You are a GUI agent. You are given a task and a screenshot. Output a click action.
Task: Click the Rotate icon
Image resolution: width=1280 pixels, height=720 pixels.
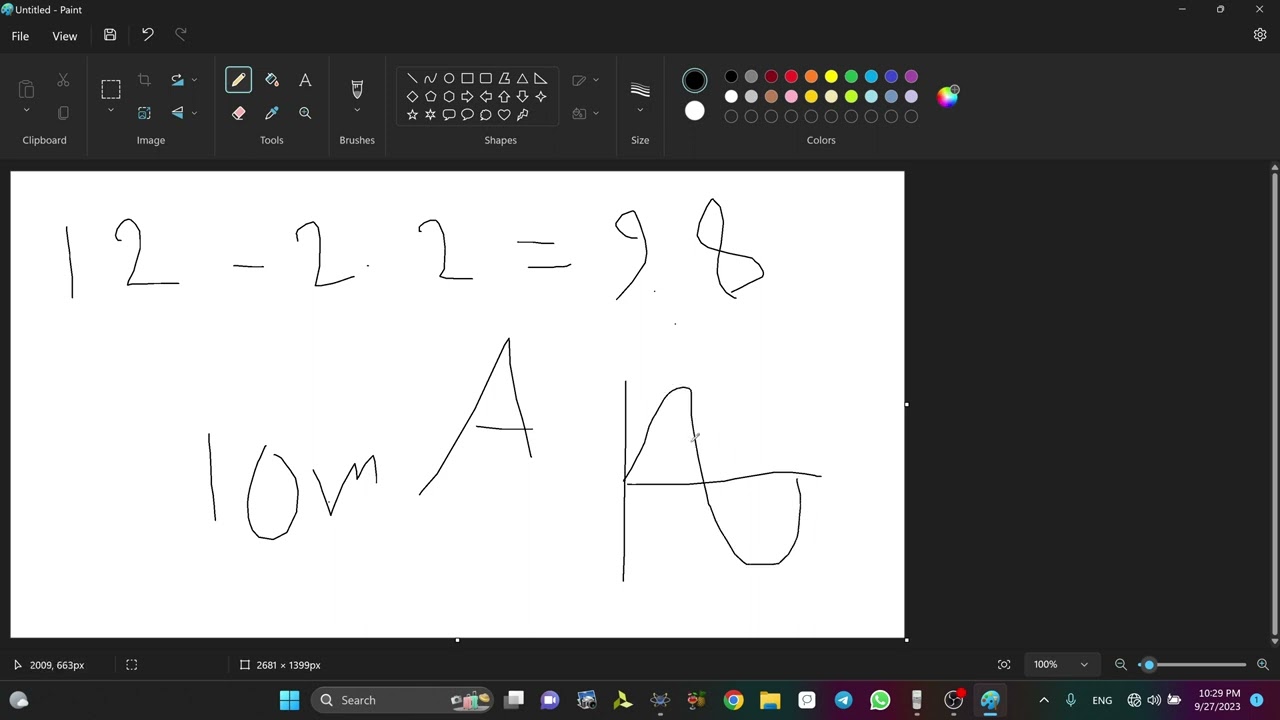pyautogui.click(x=177, y=80)
